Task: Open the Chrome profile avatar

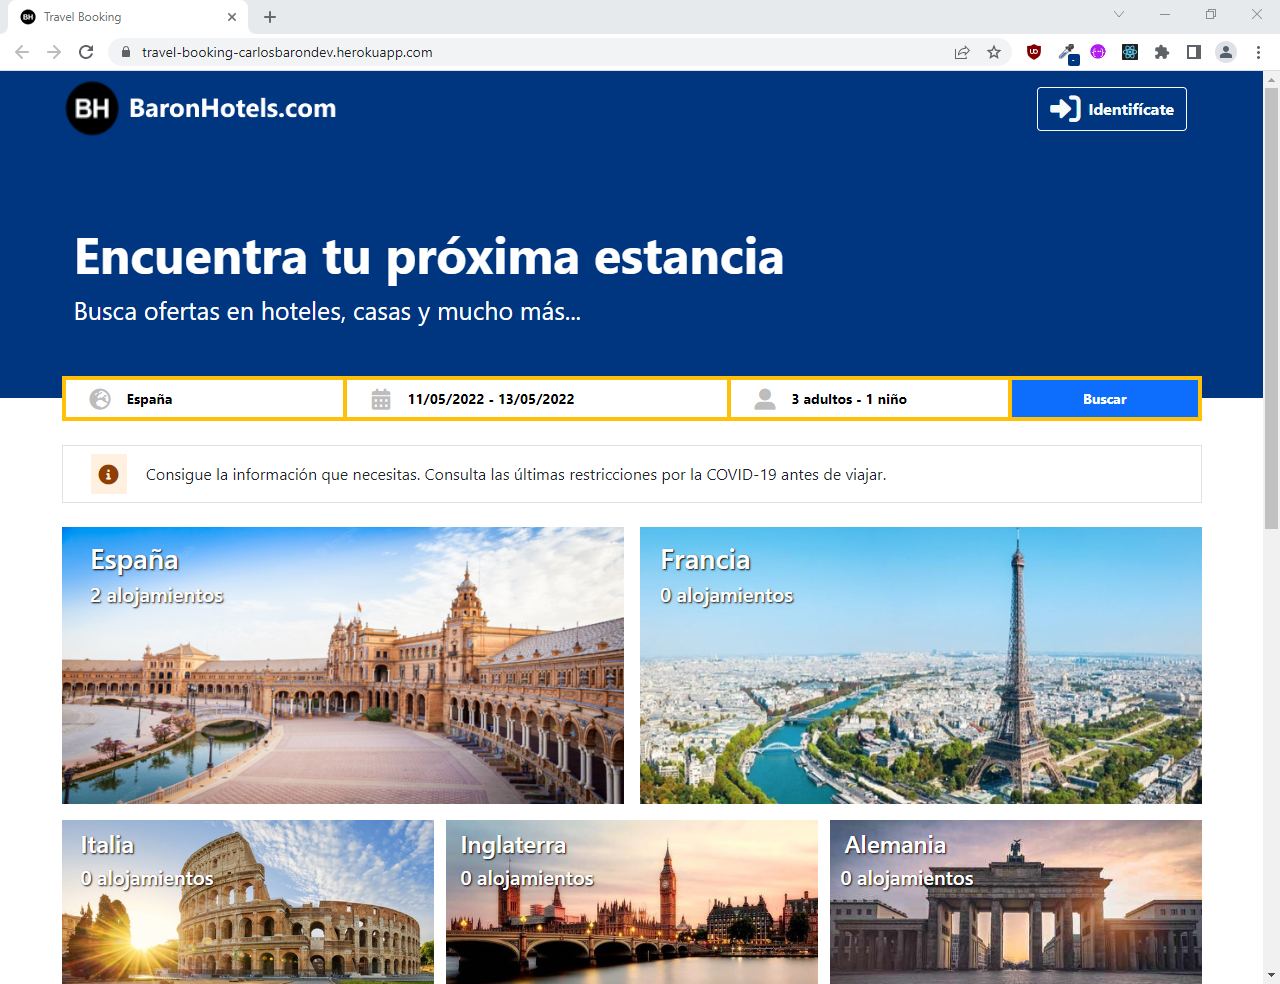Action: point(1226,52)
